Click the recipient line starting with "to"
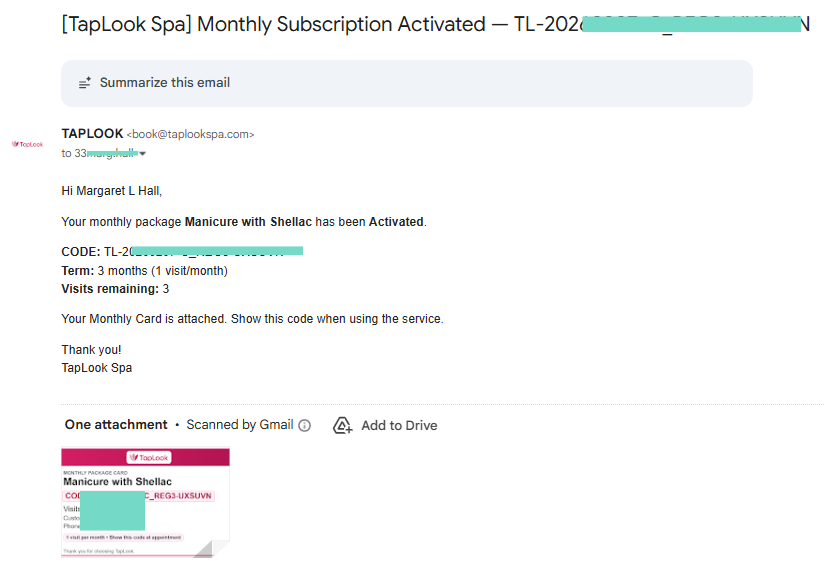824x573 pixels. click(x=100, y=154)
